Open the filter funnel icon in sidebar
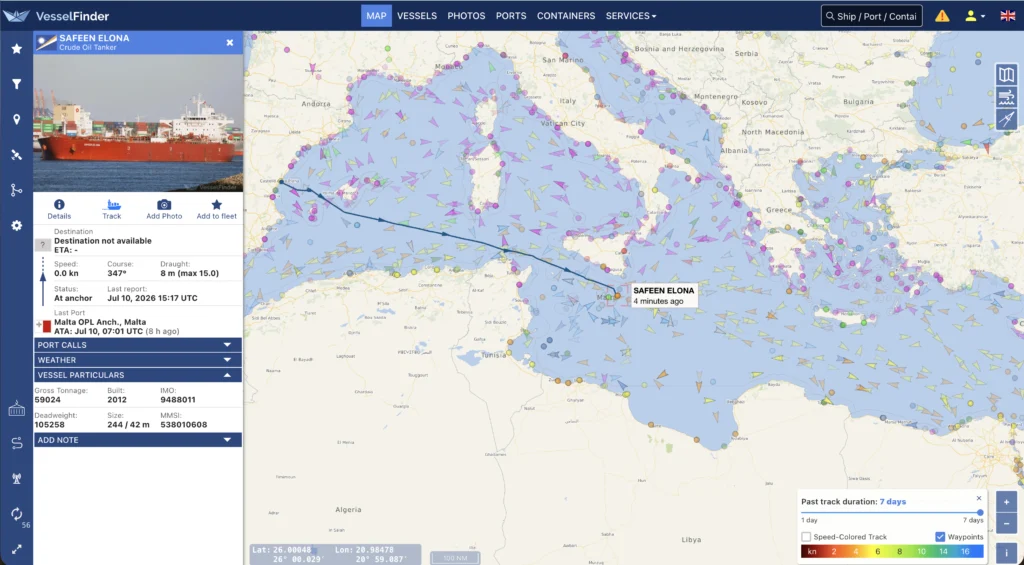The image size is (1024, 565). (16, 84)
